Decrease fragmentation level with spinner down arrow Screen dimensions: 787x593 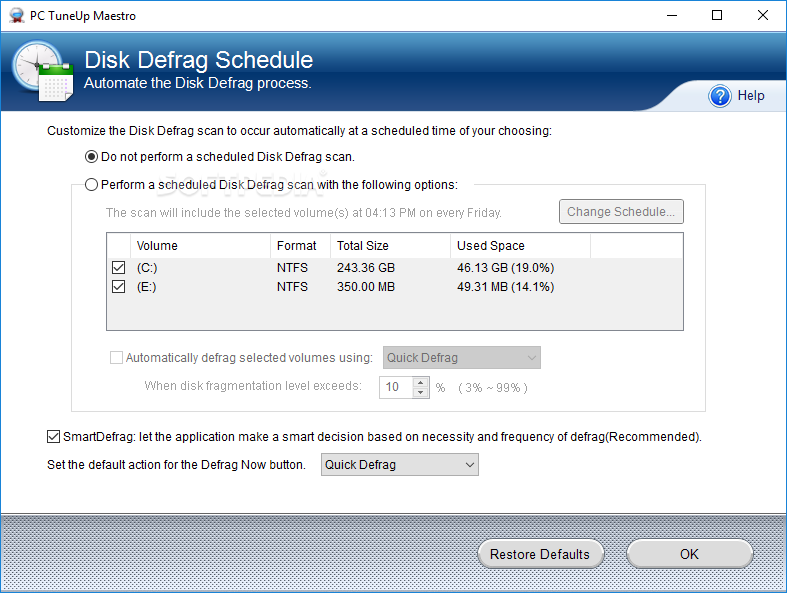tap(421, 393)
